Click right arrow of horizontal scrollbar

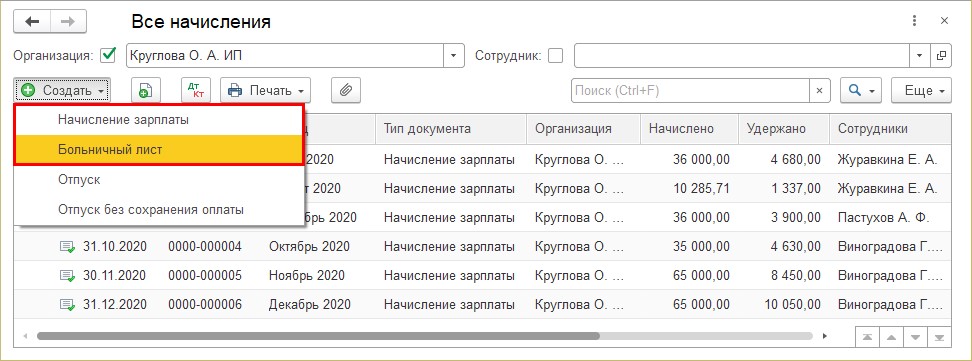click(x=824, y=336)
